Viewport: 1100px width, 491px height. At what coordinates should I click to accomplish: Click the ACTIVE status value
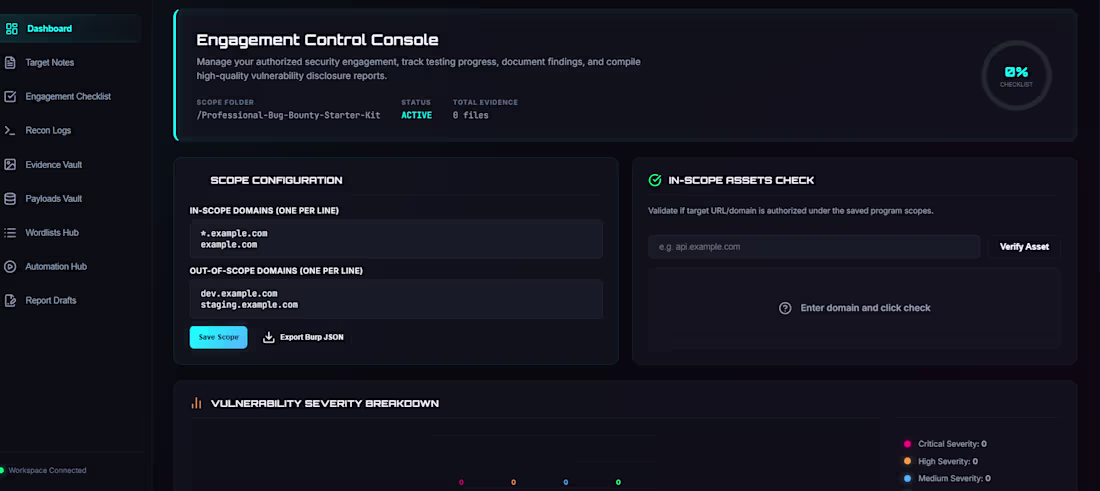pos(417,115)
